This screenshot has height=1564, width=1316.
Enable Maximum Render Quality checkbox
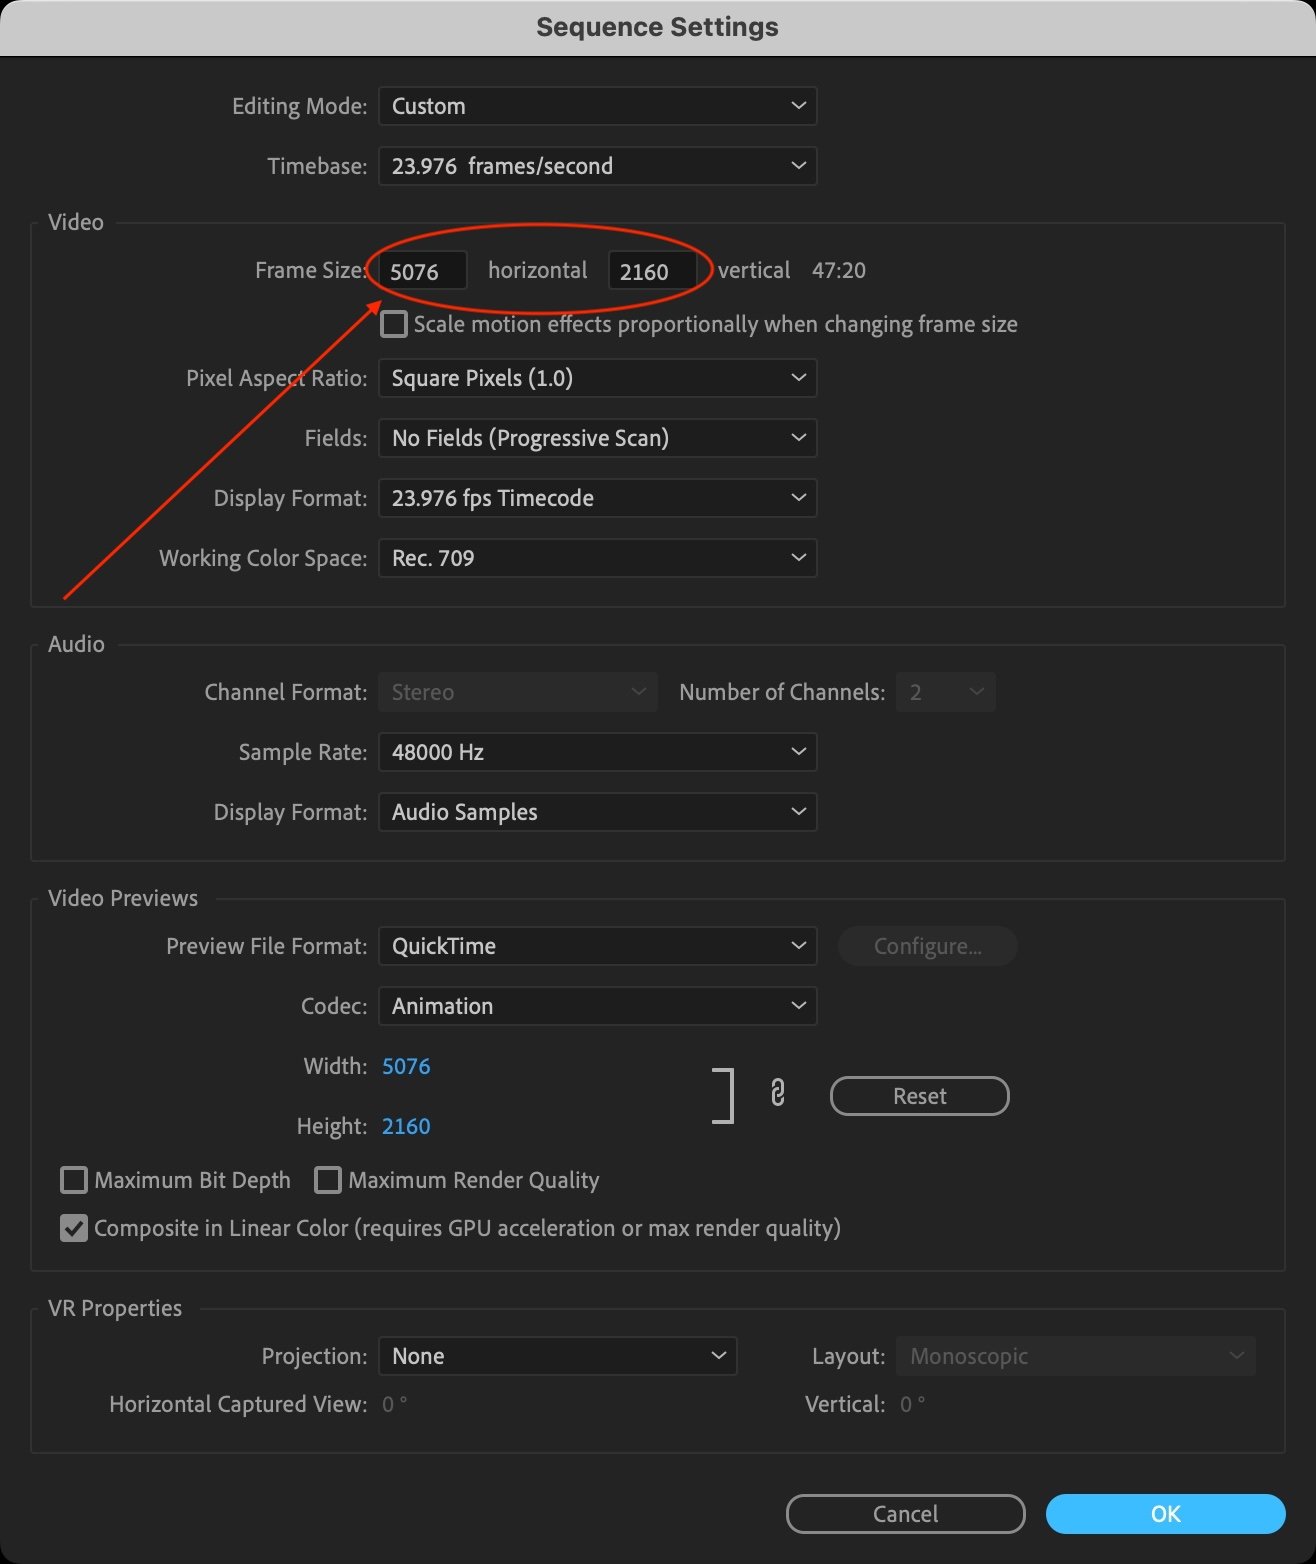click(328, 1180)
